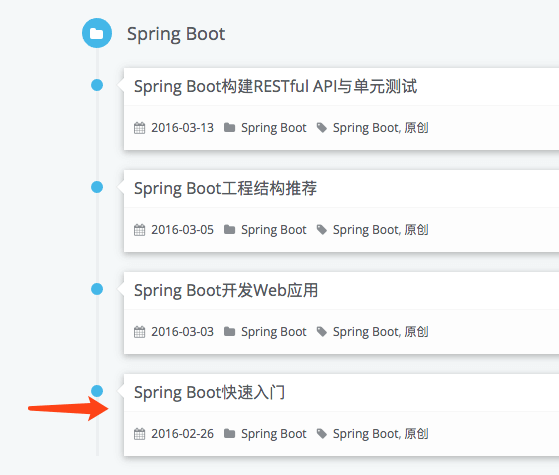Select the timeline dot for 快速入门 post
The image size is (559, 475).
pos(97,391)
